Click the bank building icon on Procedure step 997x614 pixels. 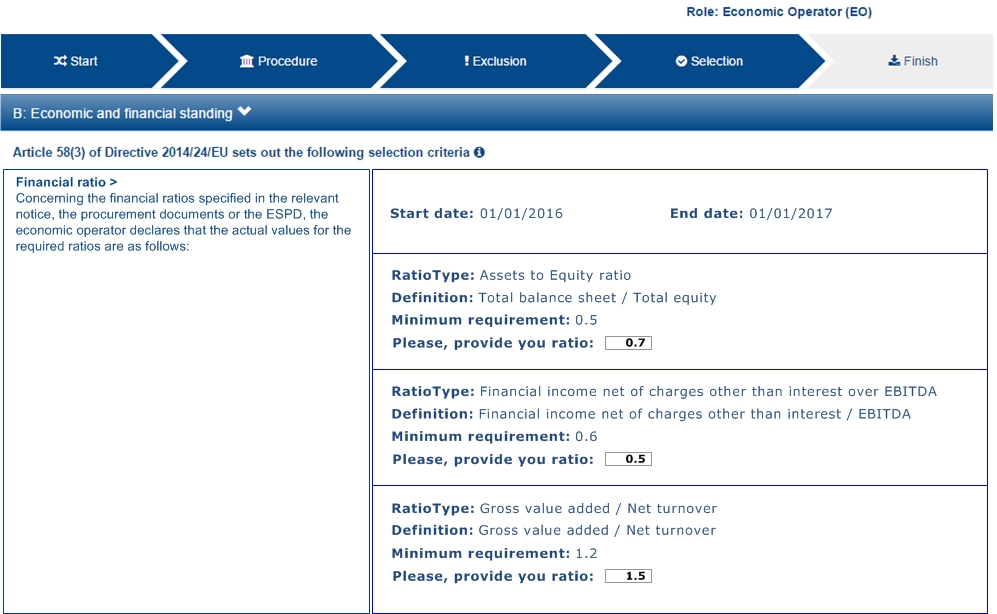tap(246, 61)
